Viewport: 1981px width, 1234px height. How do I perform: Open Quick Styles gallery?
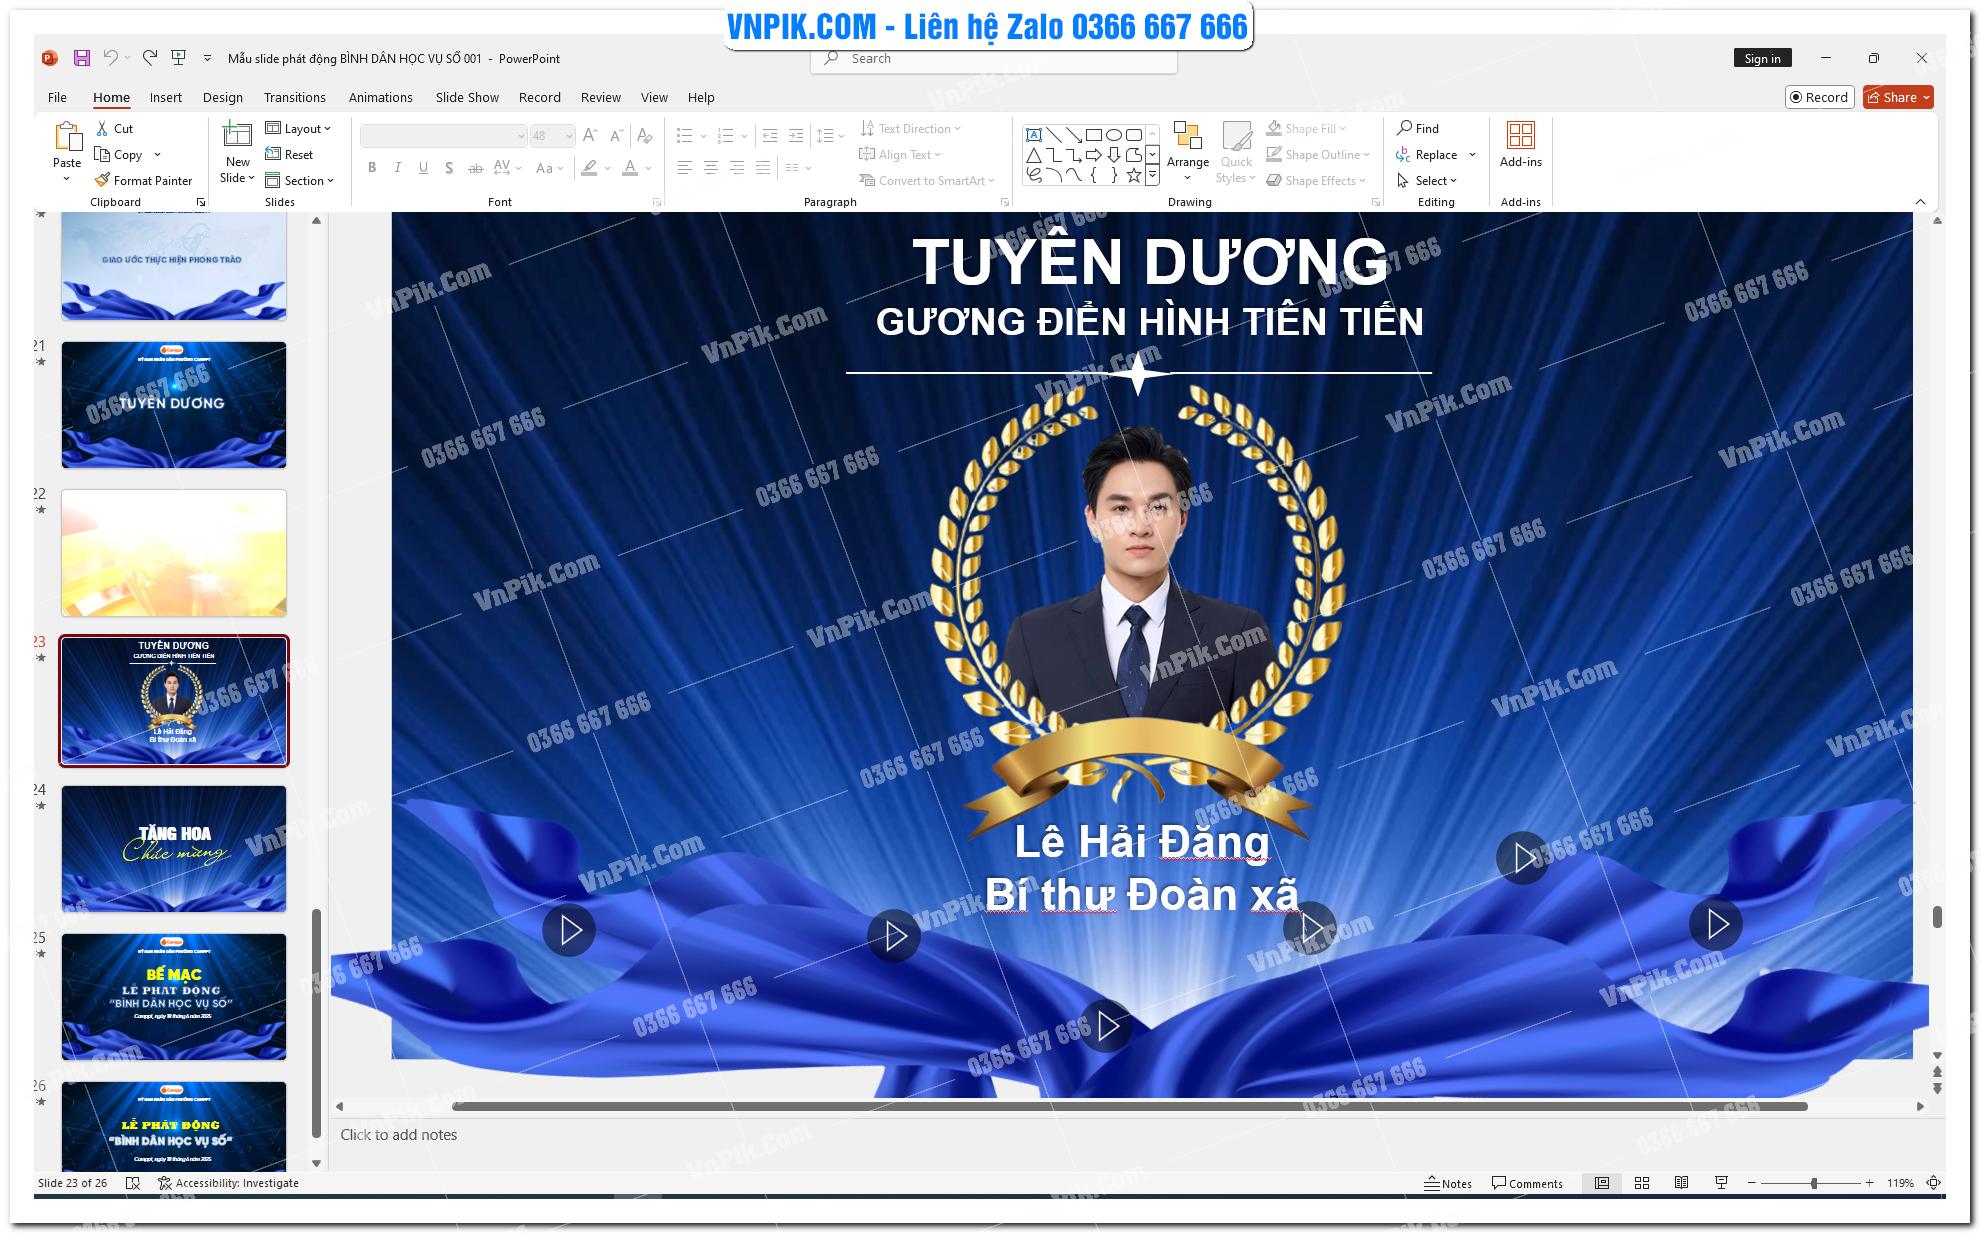pyautogui.click(x=1236, y=152)
